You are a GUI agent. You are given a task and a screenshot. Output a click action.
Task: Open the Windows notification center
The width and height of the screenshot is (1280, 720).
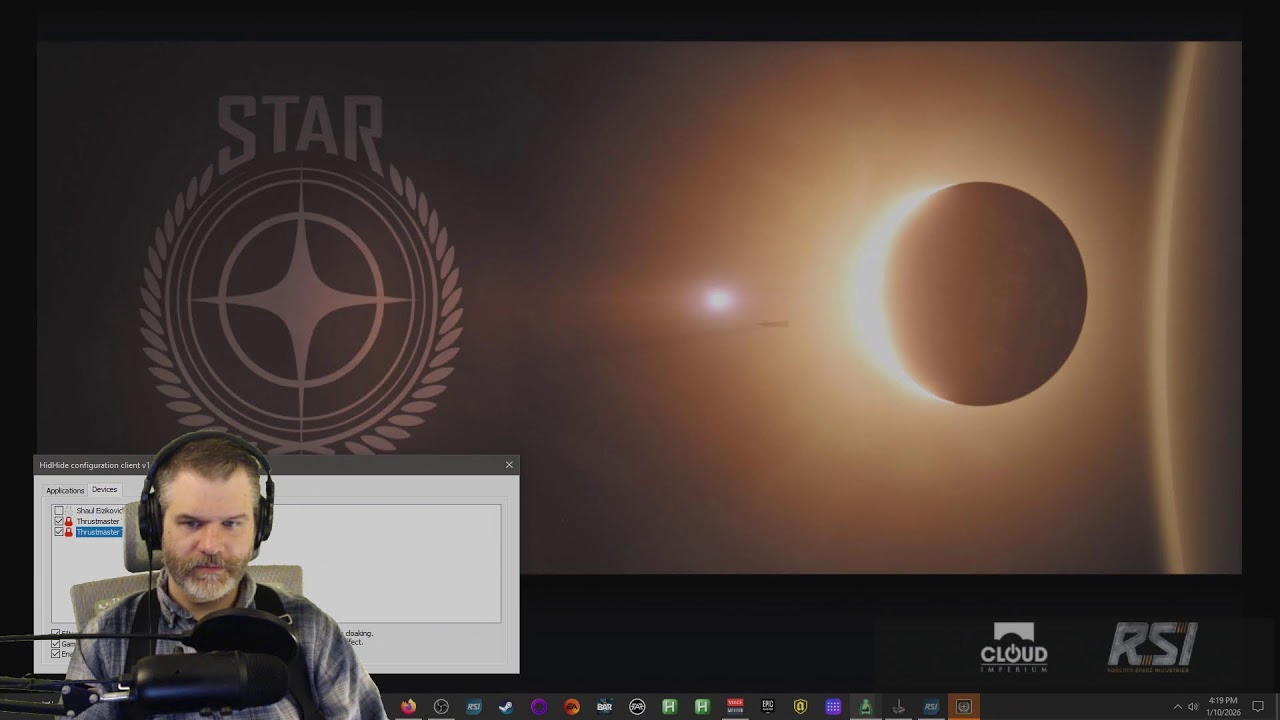point(1258,707)
